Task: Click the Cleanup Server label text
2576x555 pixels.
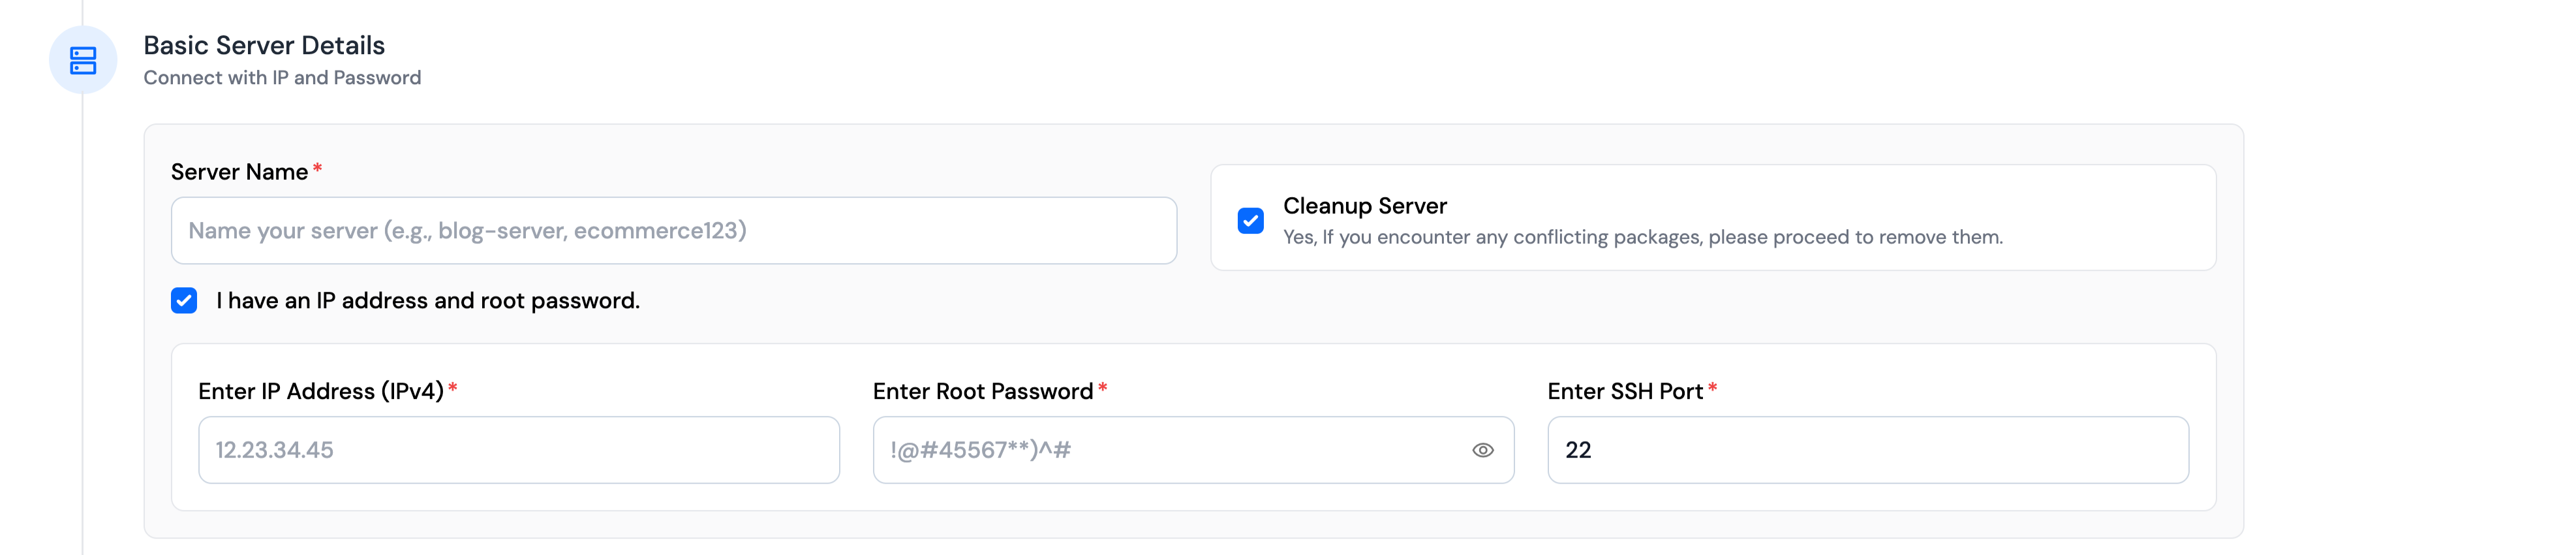Action: [1365, 206]
